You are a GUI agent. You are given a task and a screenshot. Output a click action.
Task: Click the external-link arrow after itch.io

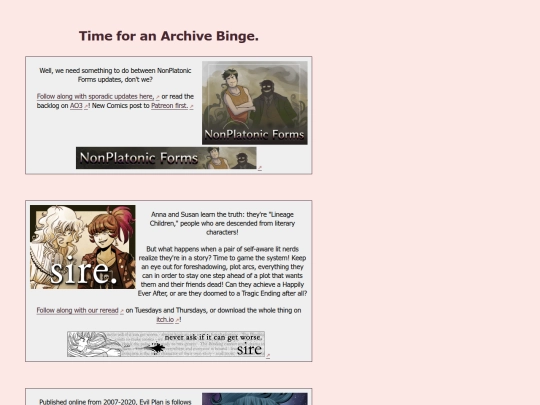177,320
